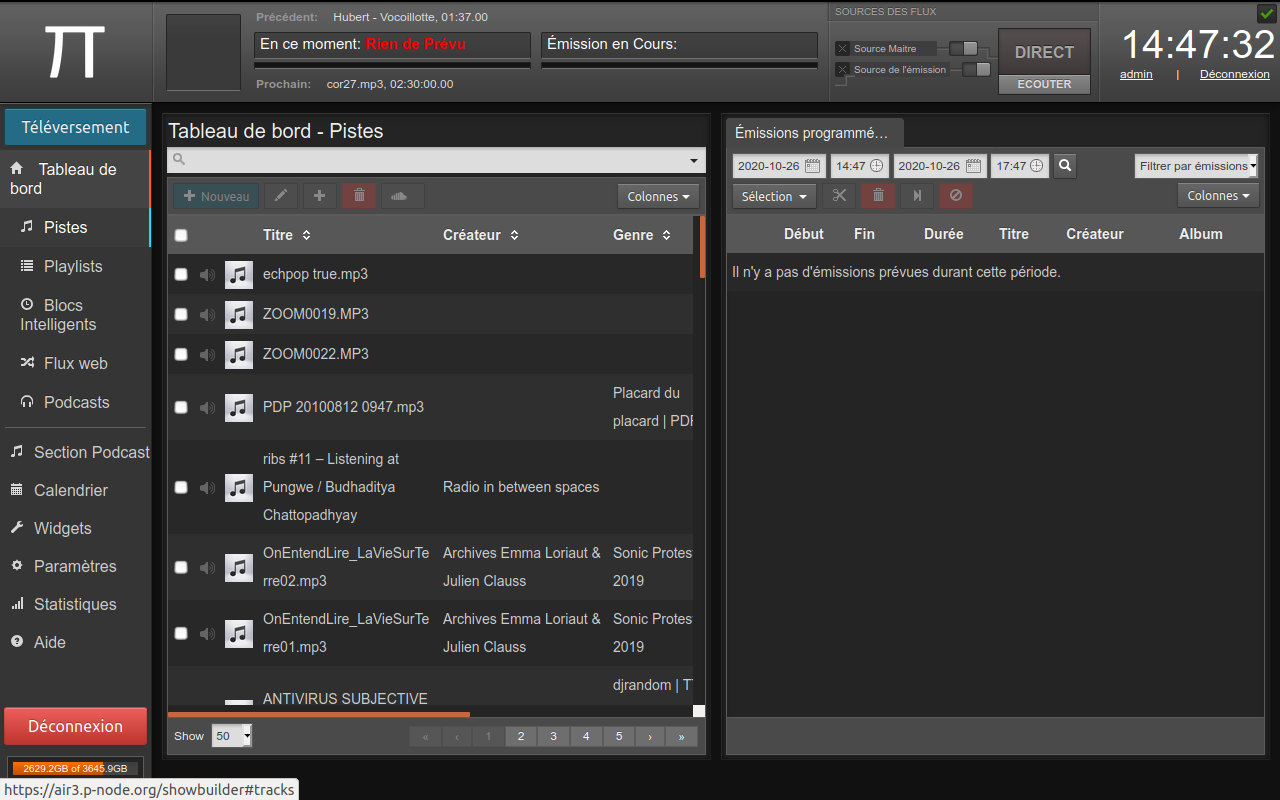The height and width of the screenshot is (800, 1280).
Task: Expand the Filtrer par émissions dropdown
Action: tap(1196, 166)
